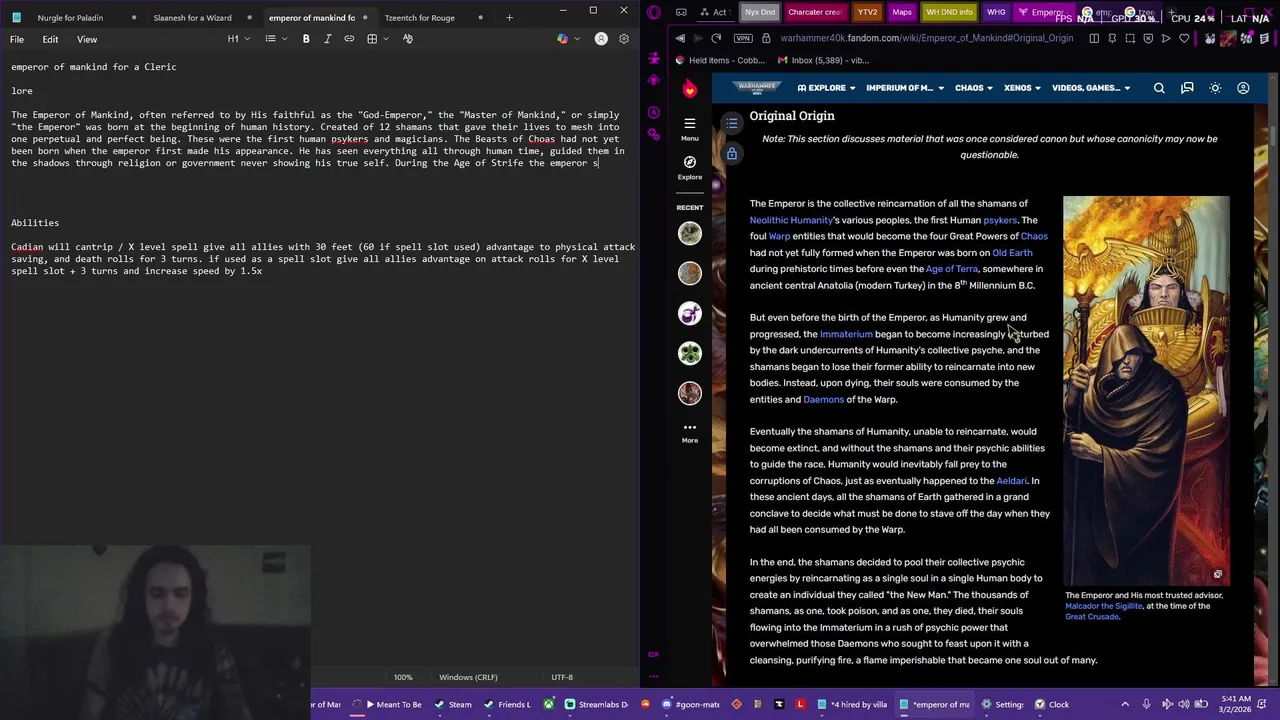Toggle wiki light/dark theme

coord(1215,88)
